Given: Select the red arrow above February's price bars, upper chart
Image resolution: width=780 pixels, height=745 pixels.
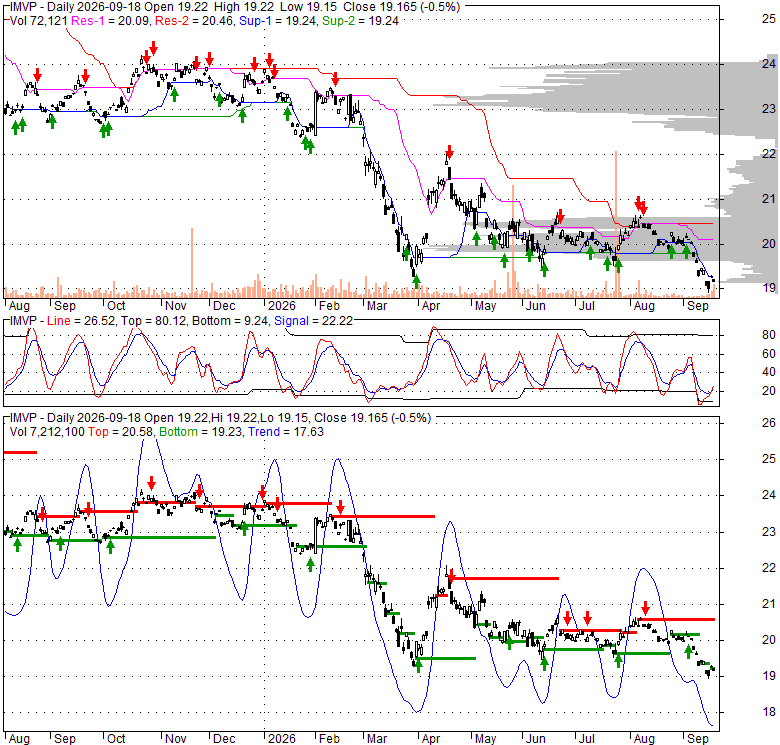Looking at the screenshot, I should click(335, 79).
